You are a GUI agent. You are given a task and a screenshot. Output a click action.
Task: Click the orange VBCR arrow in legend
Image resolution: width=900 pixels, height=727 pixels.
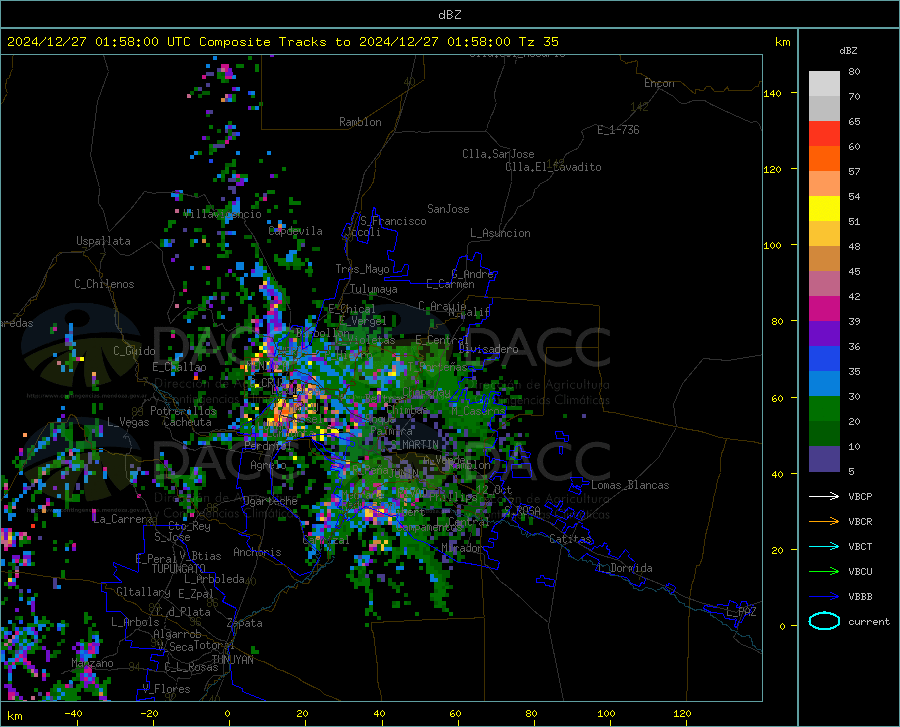click(824, 521)
